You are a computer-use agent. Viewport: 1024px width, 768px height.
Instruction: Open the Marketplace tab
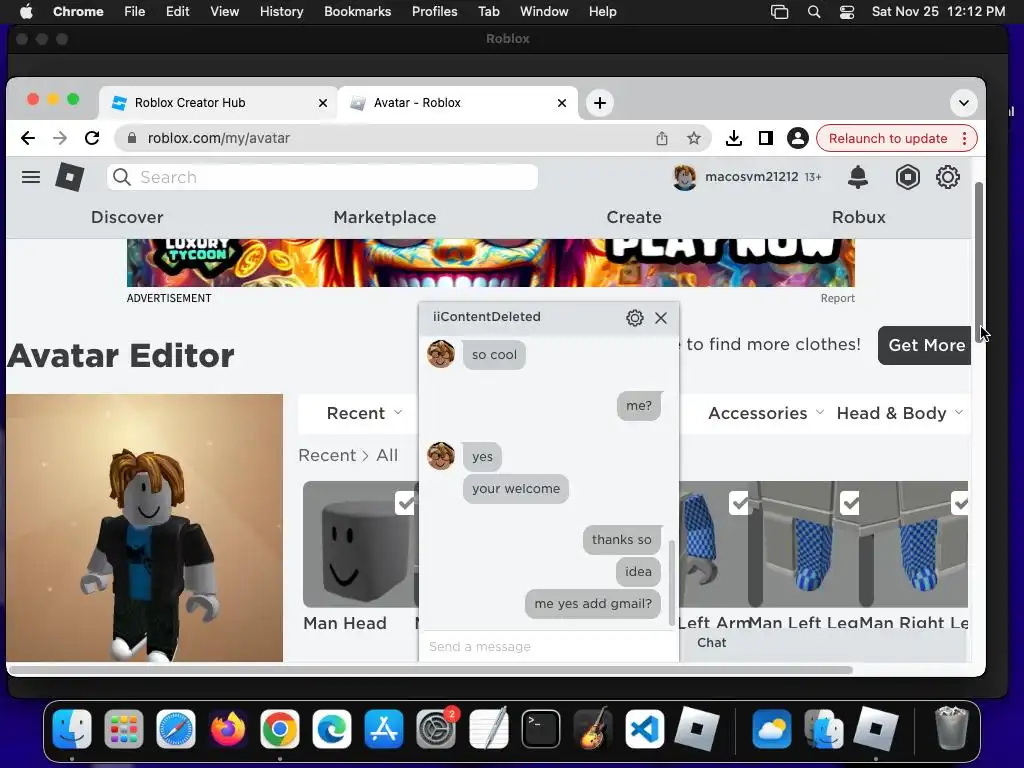coord(385,217)
